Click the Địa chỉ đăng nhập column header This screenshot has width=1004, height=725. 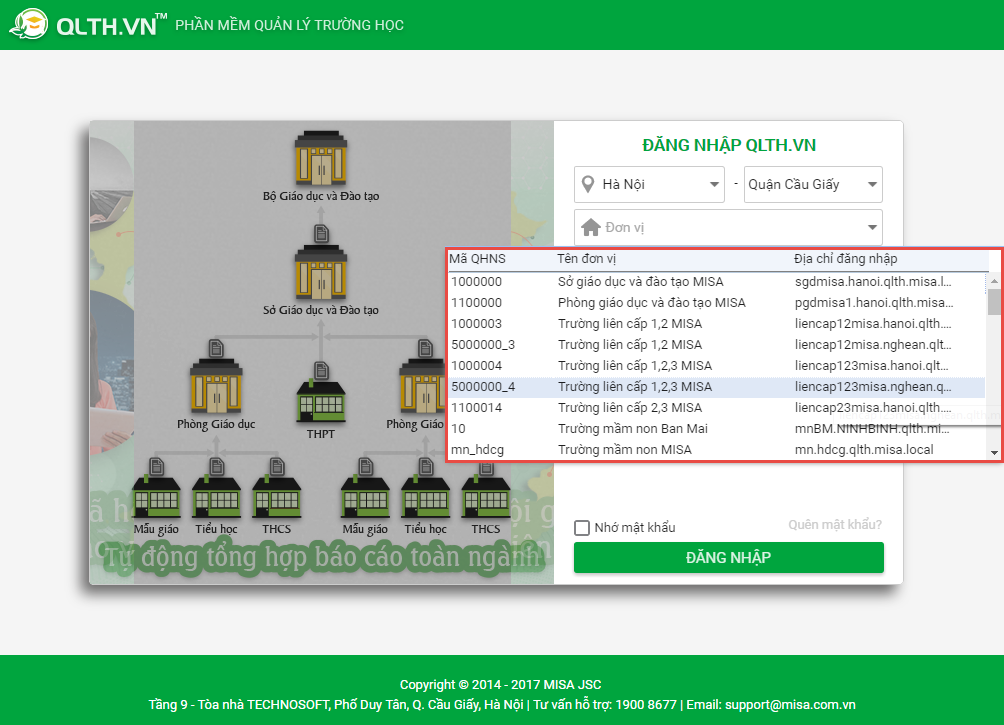pyautogui.click(x=846, y=259)
